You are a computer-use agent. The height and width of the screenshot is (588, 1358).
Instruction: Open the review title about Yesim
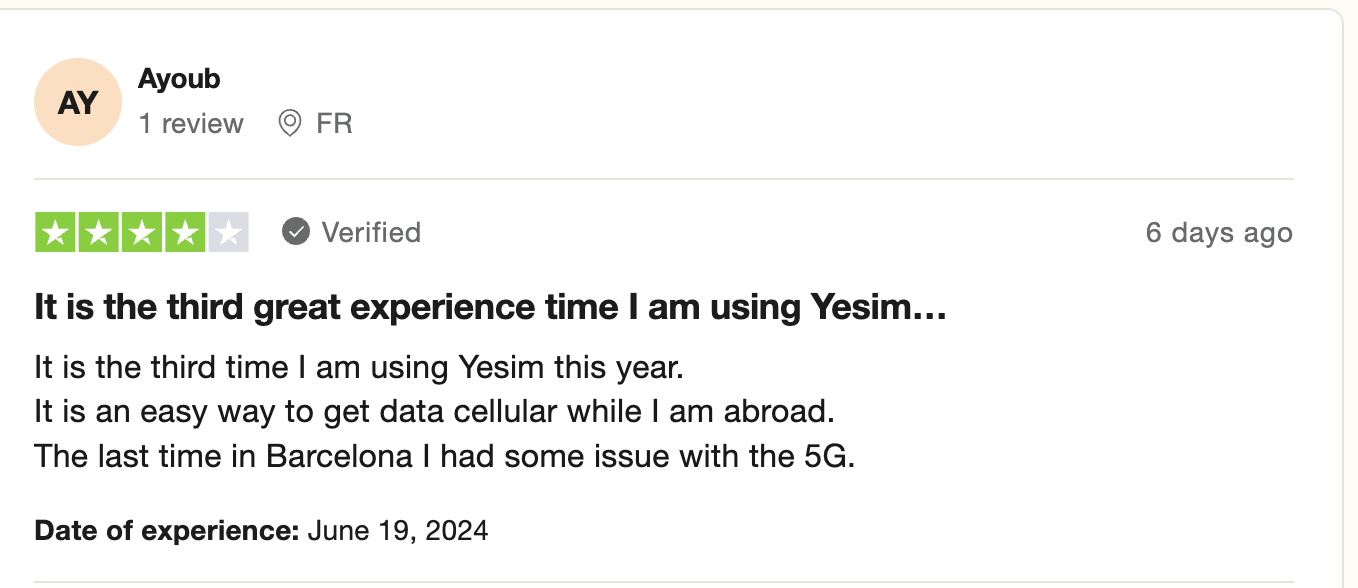point(490,308)
